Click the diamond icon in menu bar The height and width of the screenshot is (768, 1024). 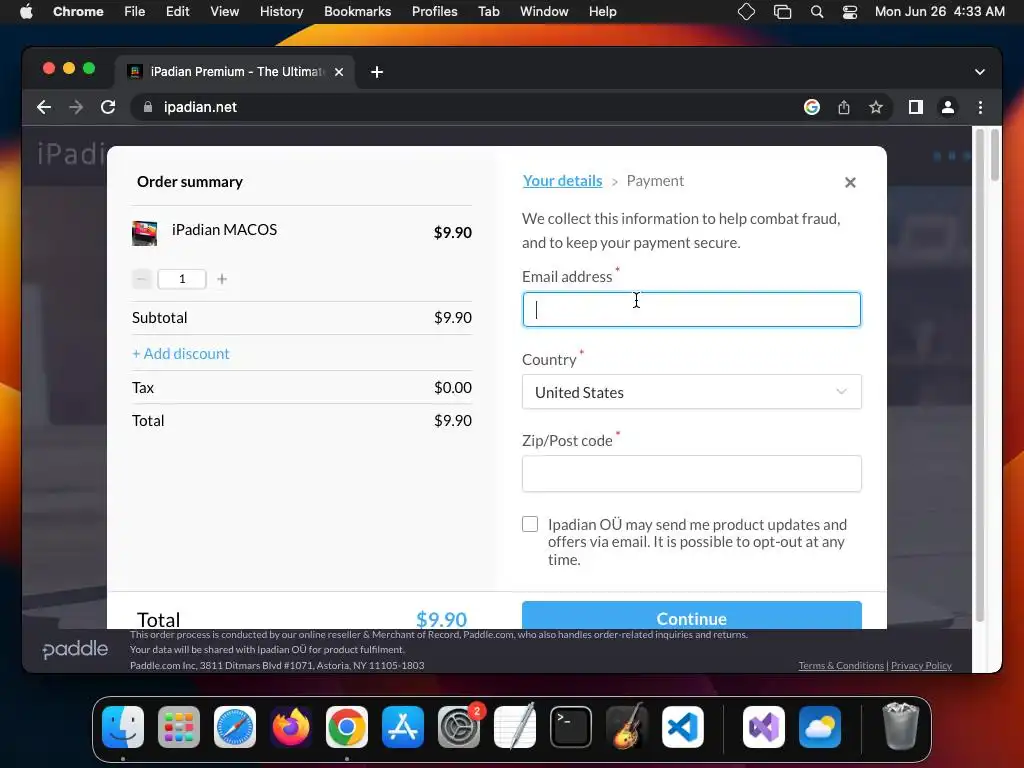coord(746,12)
